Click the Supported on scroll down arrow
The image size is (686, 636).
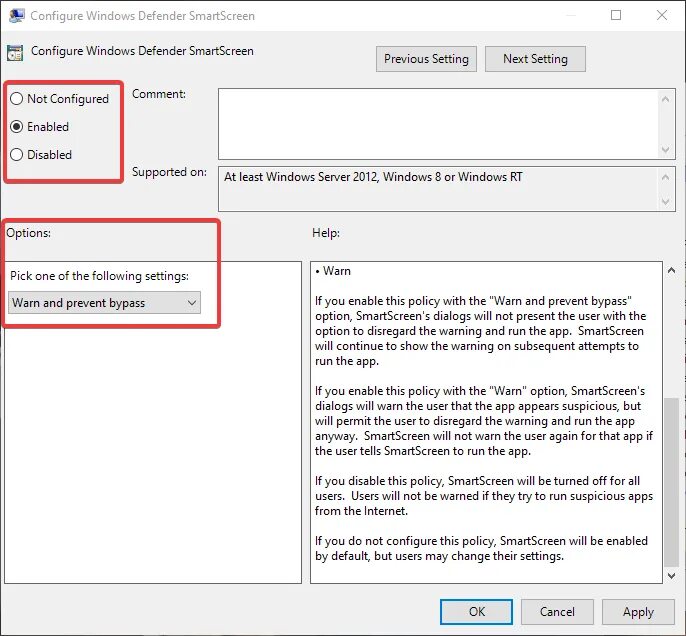pyautogui.click(x=665, y=202)
